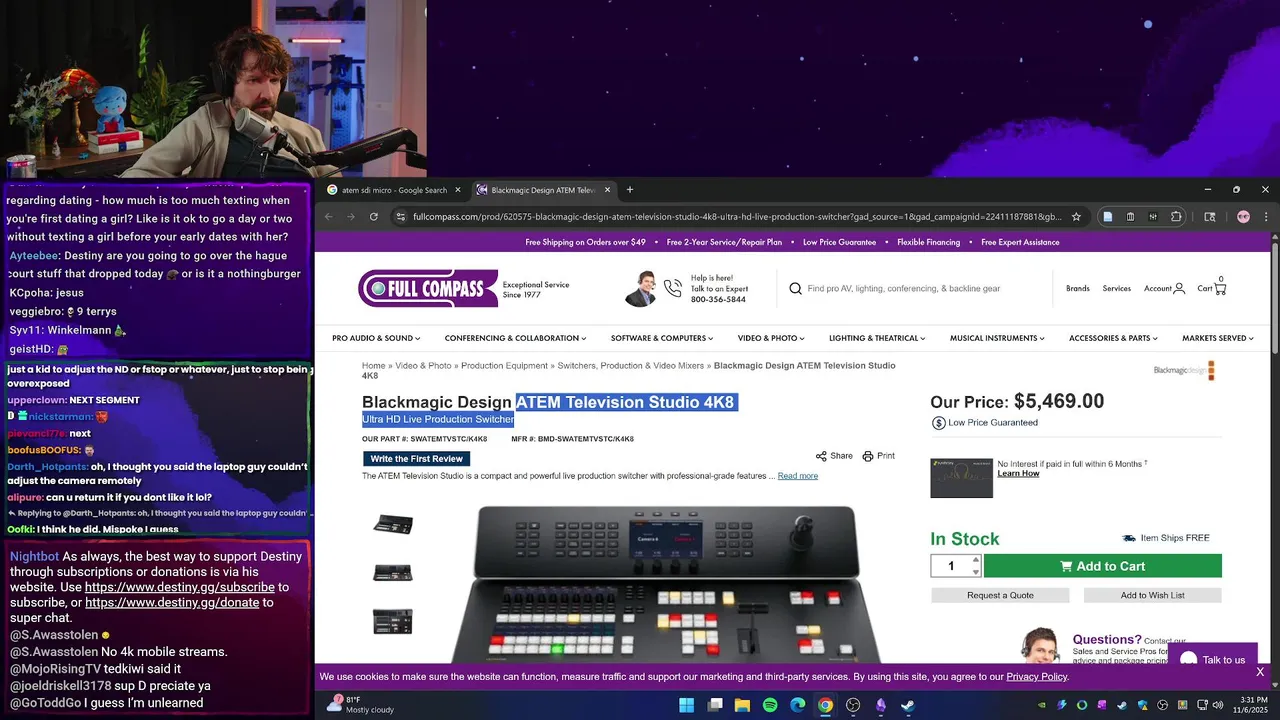Image resolution: width=1280 pixels, height=720 pixels.
Task: Open 'Production Equipment' breadcrumb
Action: 504,366
